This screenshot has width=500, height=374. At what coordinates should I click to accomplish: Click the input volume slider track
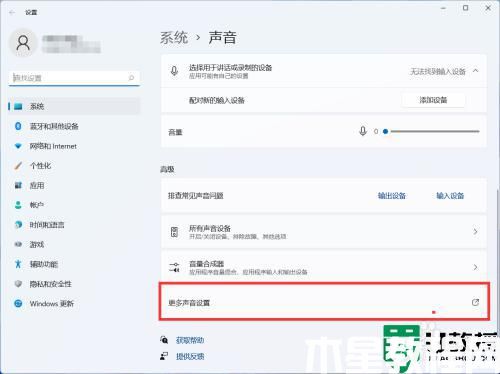(432, 131)
